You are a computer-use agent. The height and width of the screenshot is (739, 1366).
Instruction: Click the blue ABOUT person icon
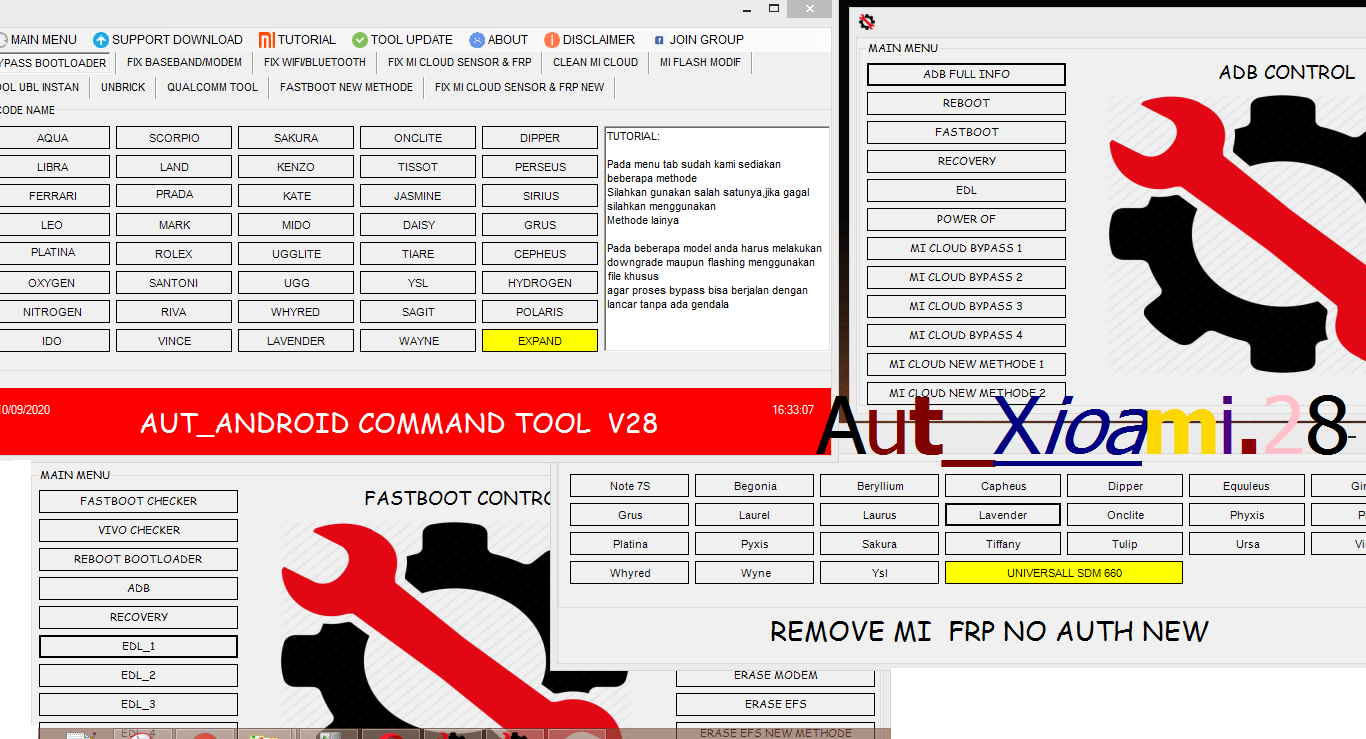pyautogui.click(x=477, y=40)
